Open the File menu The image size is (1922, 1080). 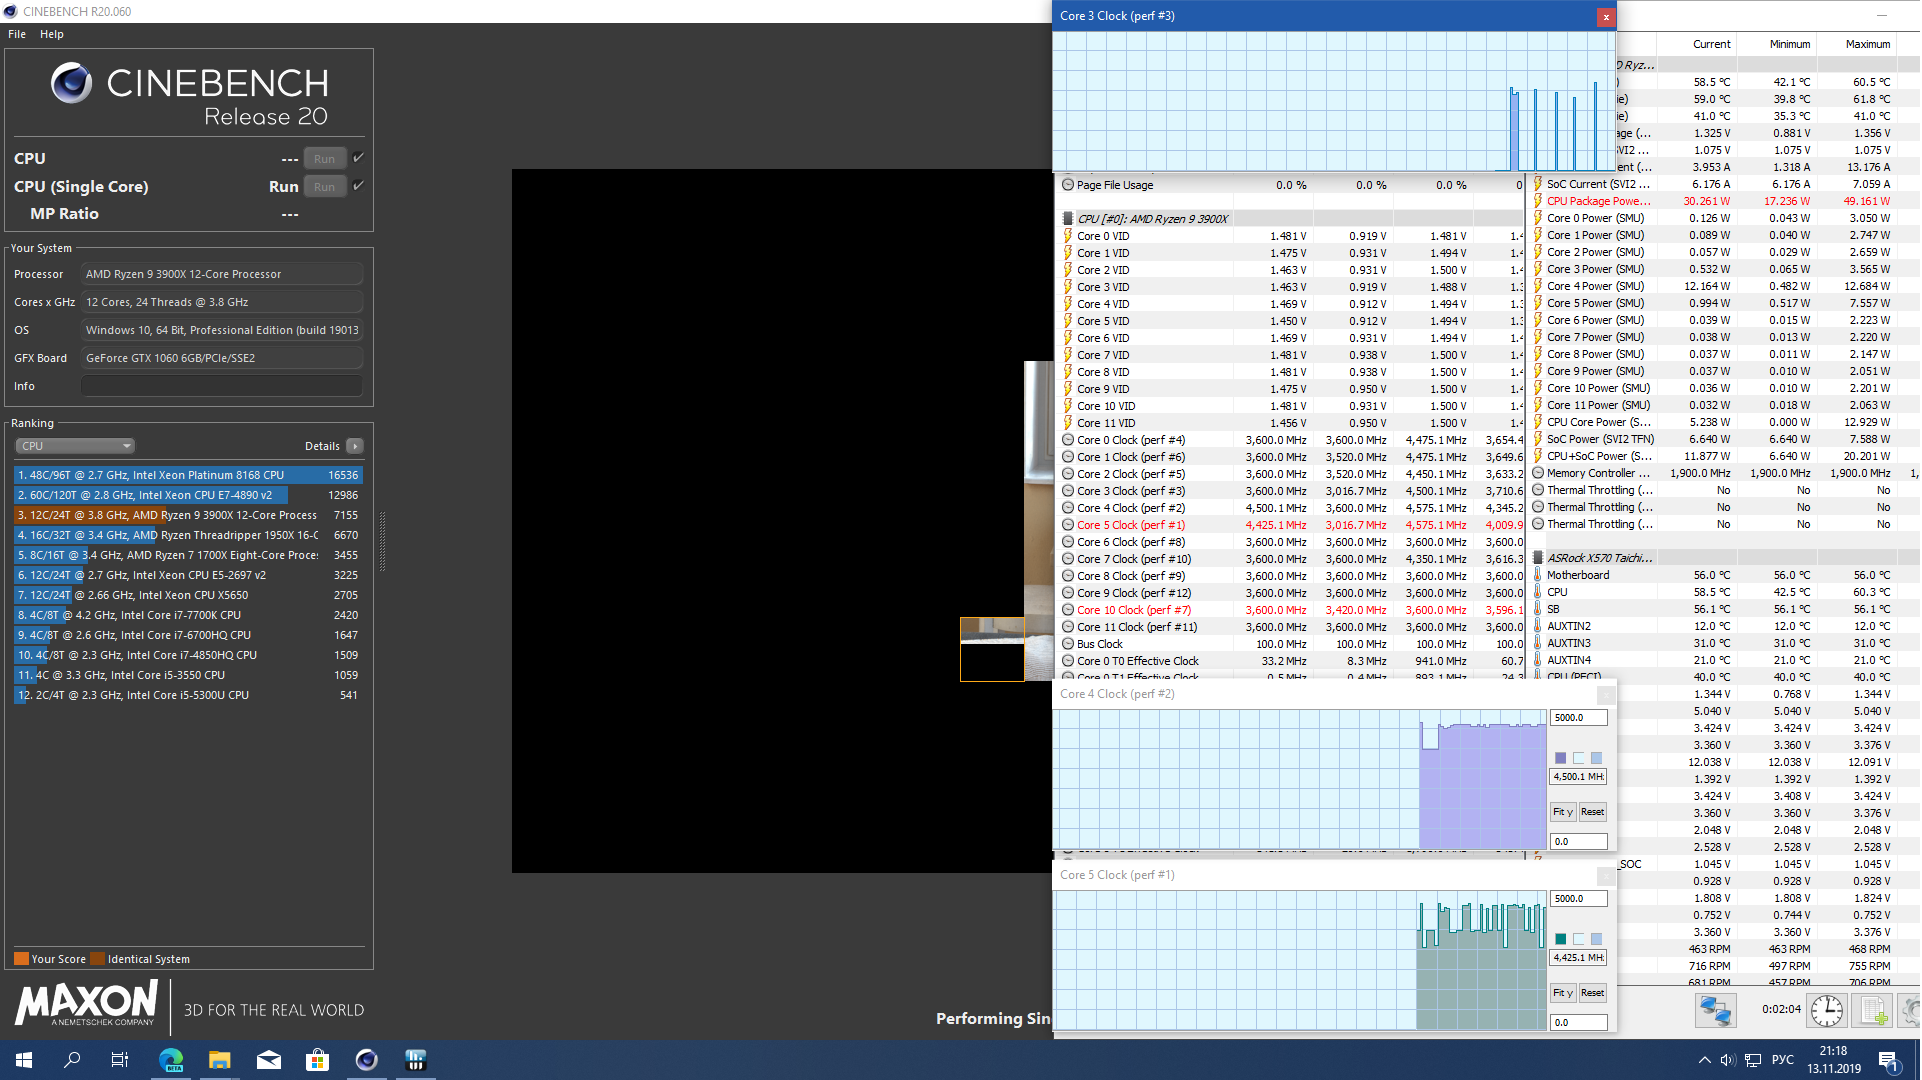point(17,34)
